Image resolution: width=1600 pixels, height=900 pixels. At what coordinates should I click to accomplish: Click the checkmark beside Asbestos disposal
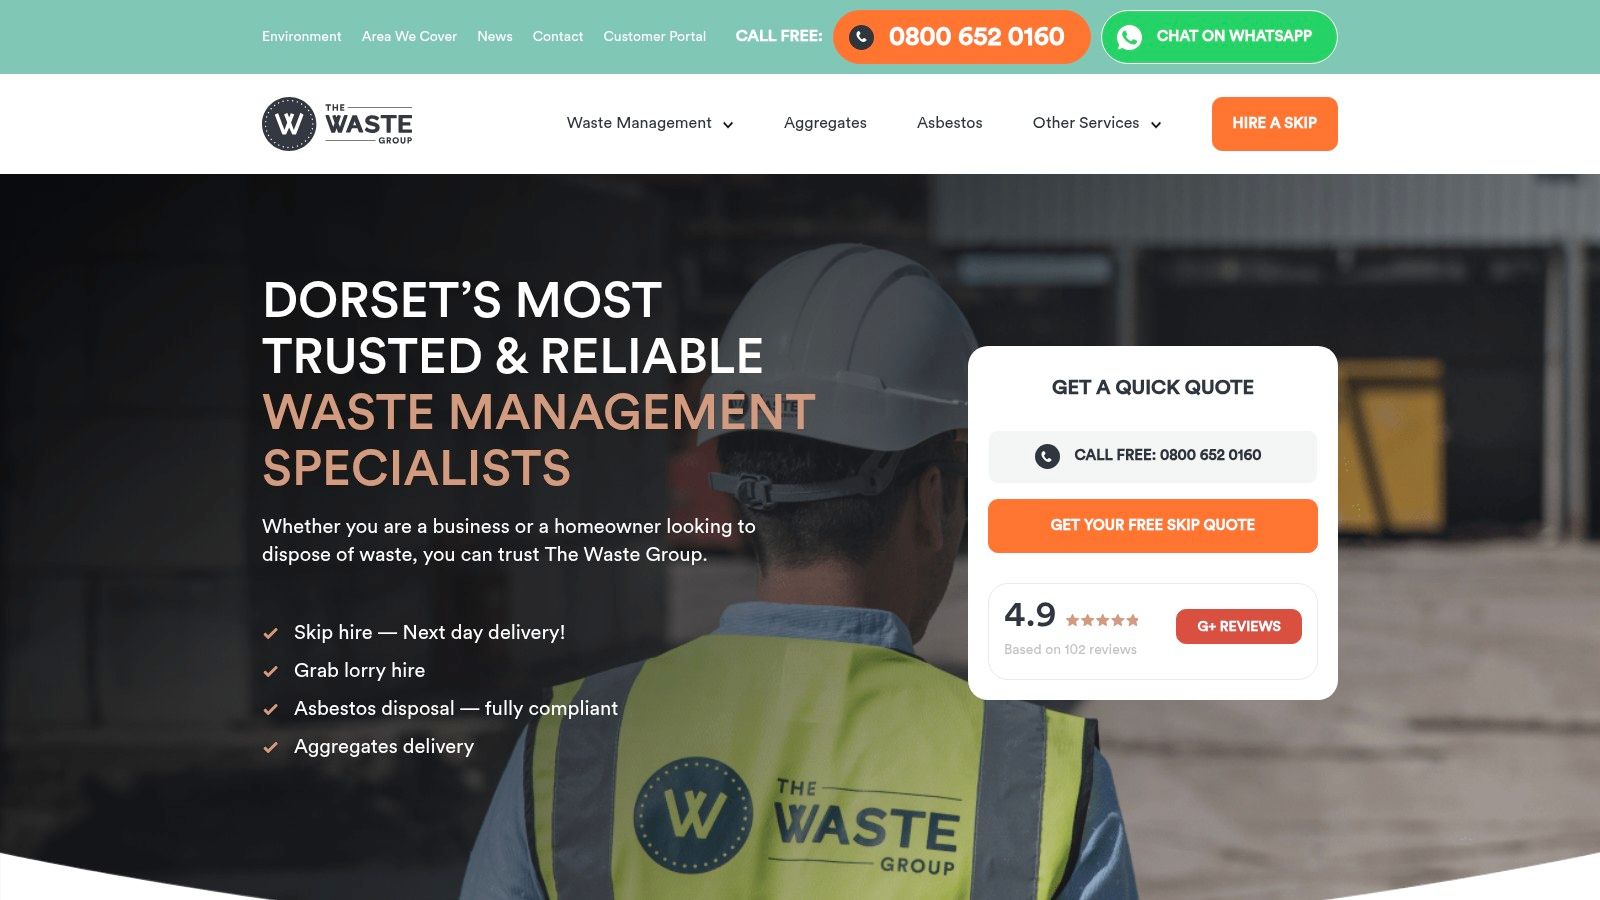tap(271, 709)
